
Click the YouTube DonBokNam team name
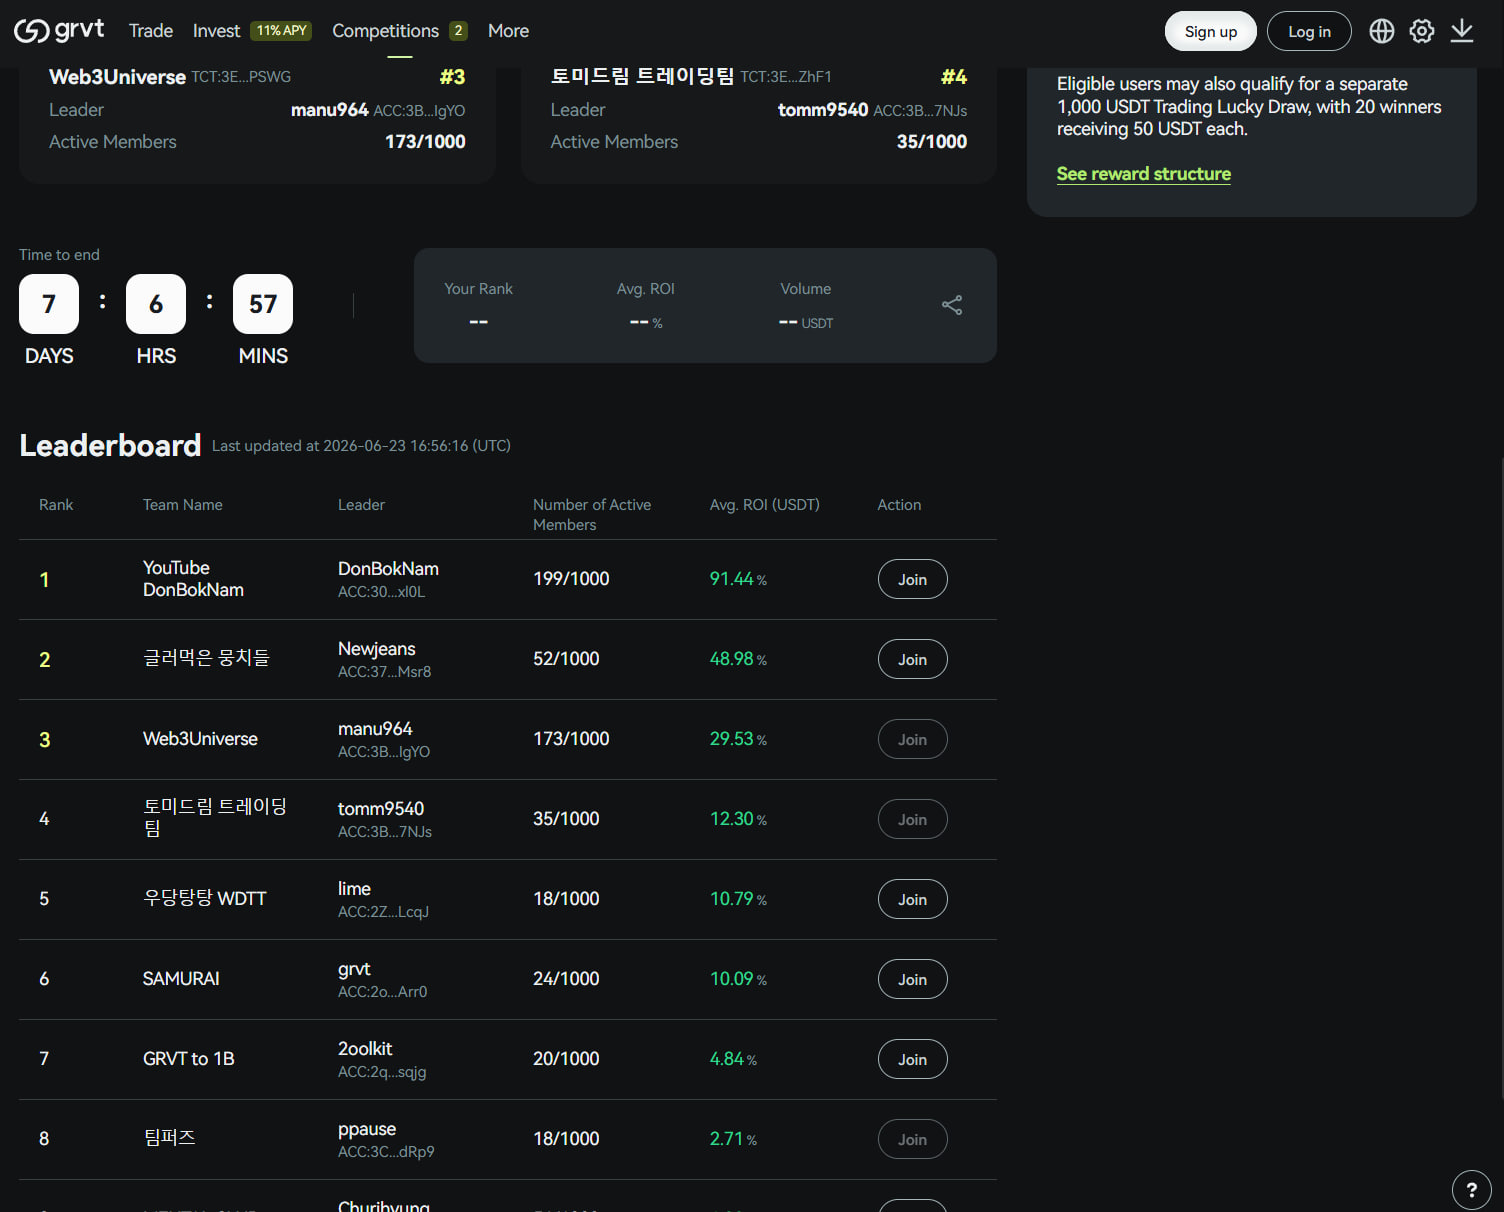pyautogui.click(x=193, y=579)
